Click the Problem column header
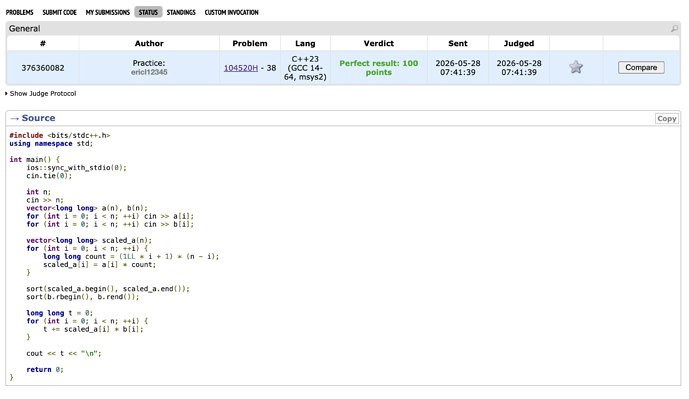The height and width of the screenshot is (399, 689). point(250,44)
